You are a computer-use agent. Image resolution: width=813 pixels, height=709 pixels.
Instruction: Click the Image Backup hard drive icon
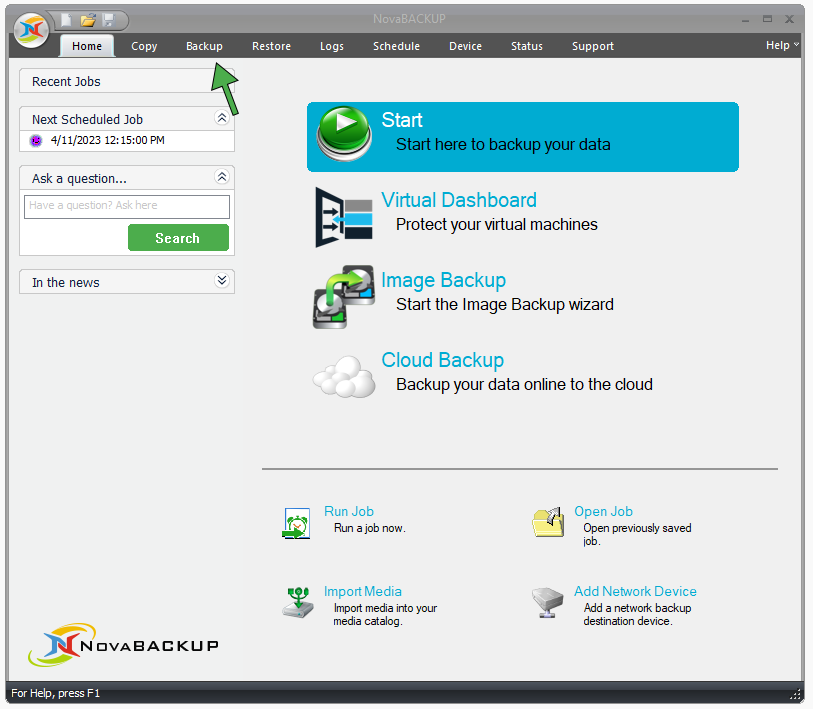tap(344, 297)
